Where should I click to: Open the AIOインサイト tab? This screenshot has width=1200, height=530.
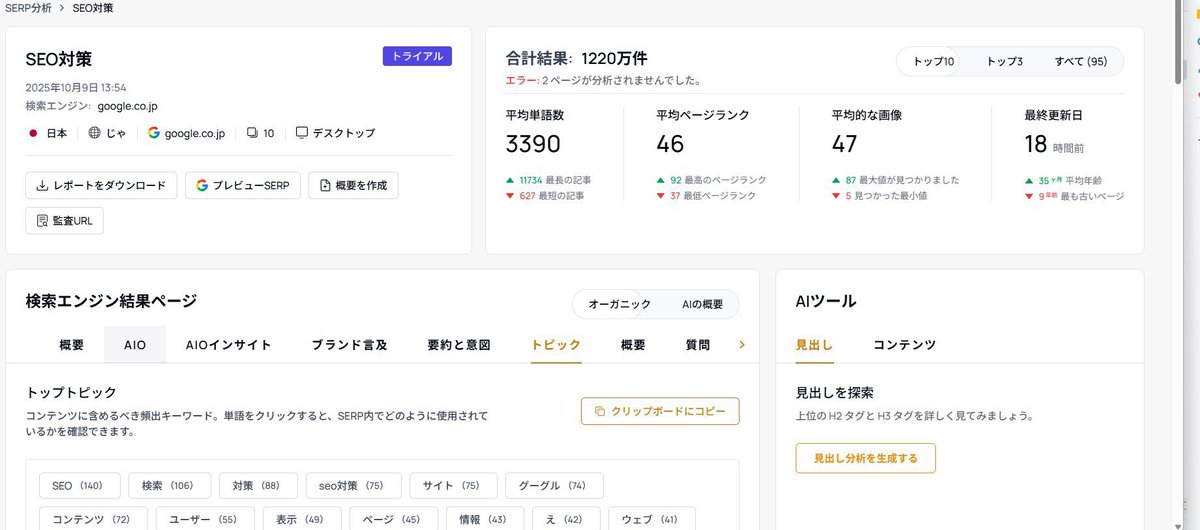point(229,344)
